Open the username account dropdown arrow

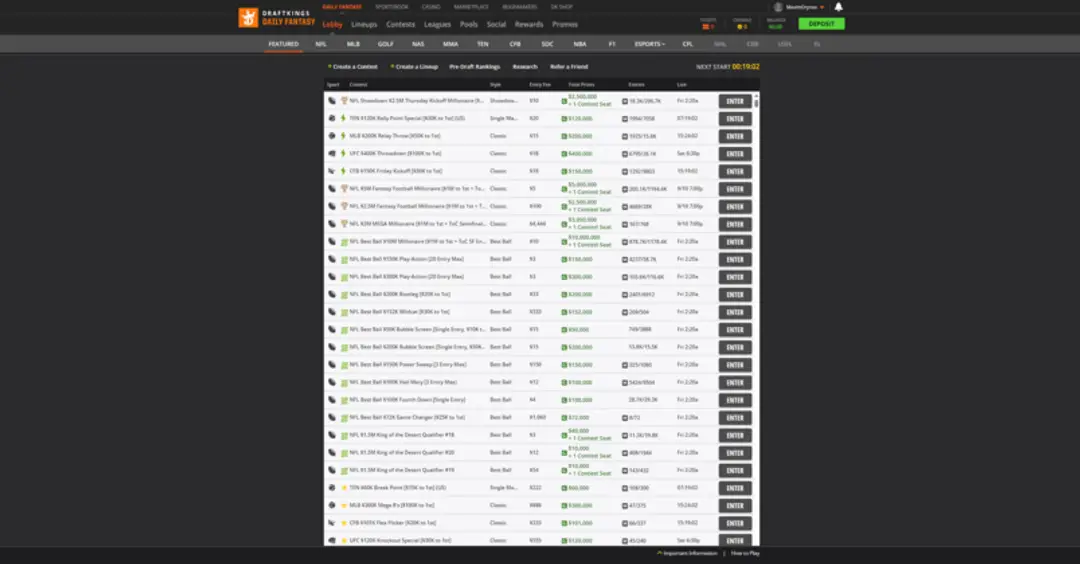[x=822, y=8]
